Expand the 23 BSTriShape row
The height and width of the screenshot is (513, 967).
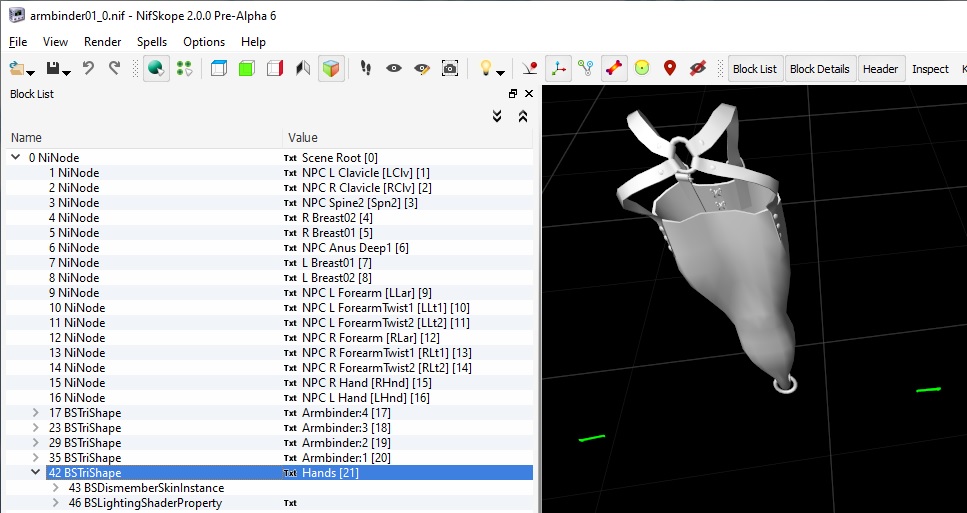pyautogui.click(x=35, y=427)
